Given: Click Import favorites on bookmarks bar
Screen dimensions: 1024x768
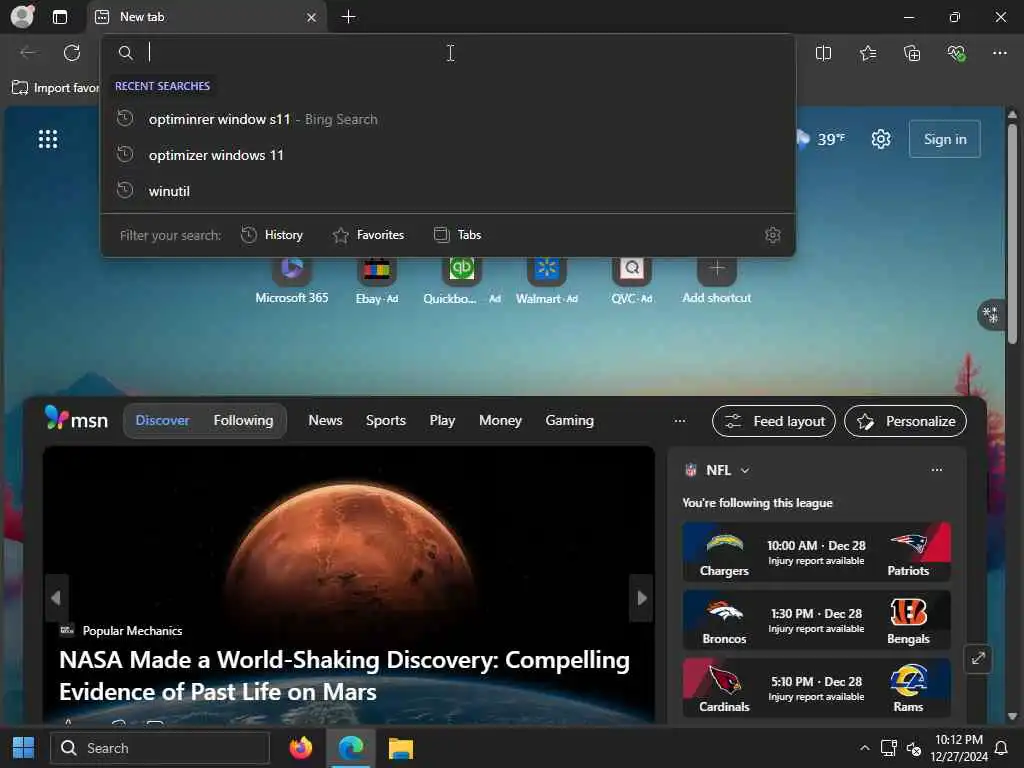Looking at the screenshot, I should [x=56, y=88].
